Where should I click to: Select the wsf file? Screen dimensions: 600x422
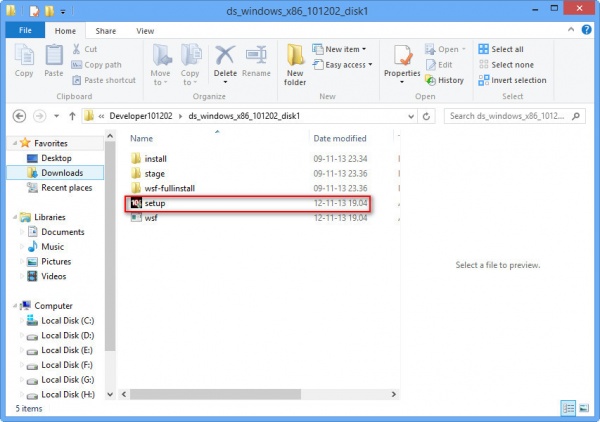point(151,218)
